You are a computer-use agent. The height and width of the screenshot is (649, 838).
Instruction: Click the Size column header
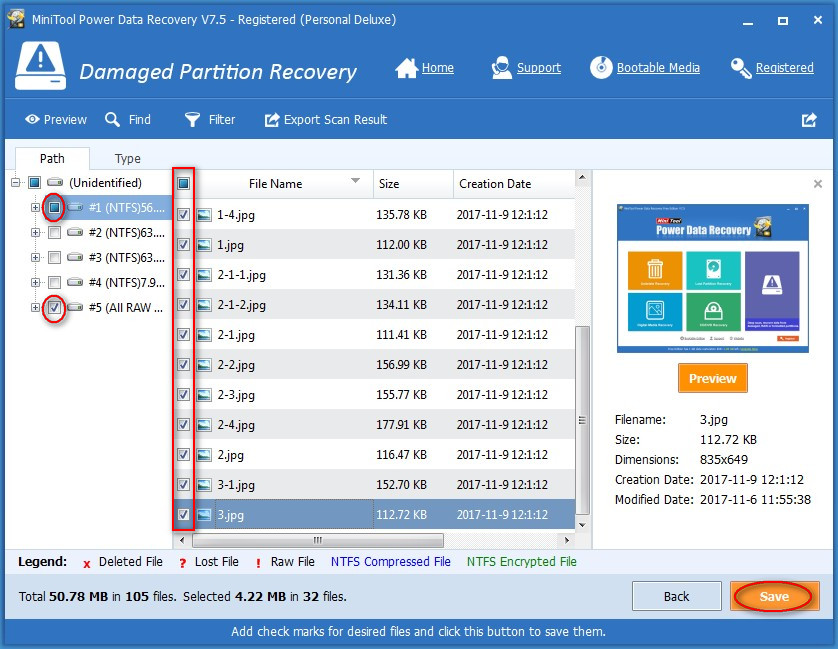(x=413, y=183)
